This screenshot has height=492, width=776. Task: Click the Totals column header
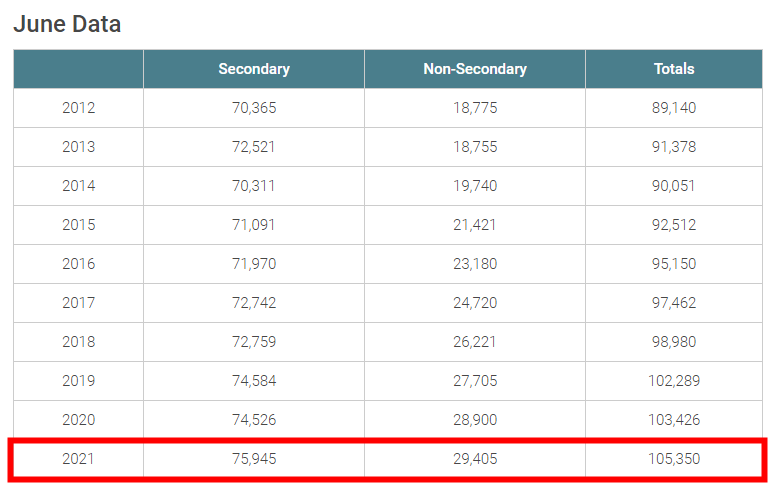674,69
